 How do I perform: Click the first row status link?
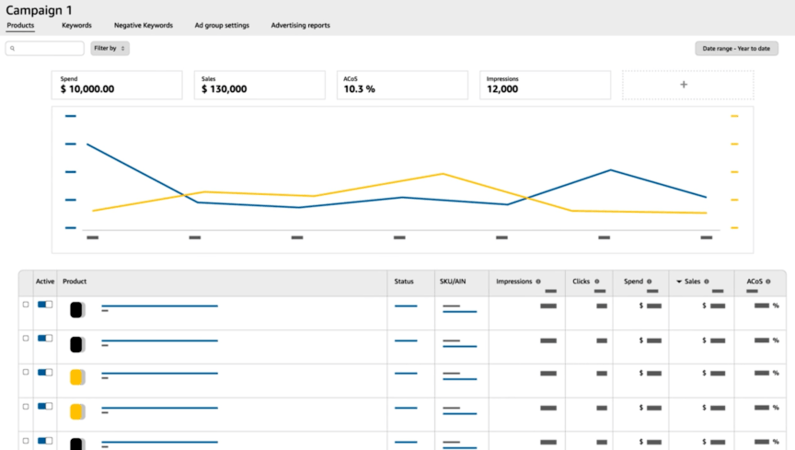pyautogui.click(x=406, y=306)
